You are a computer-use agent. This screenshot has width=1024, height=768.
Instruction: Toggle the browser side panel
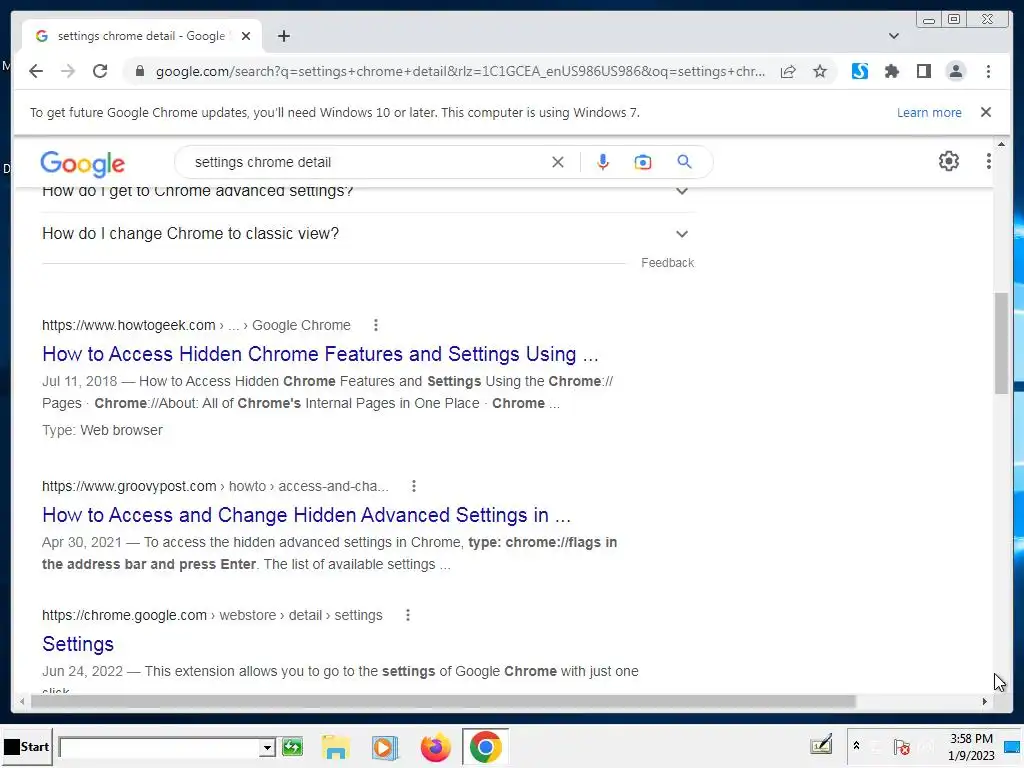coord(923,71)
